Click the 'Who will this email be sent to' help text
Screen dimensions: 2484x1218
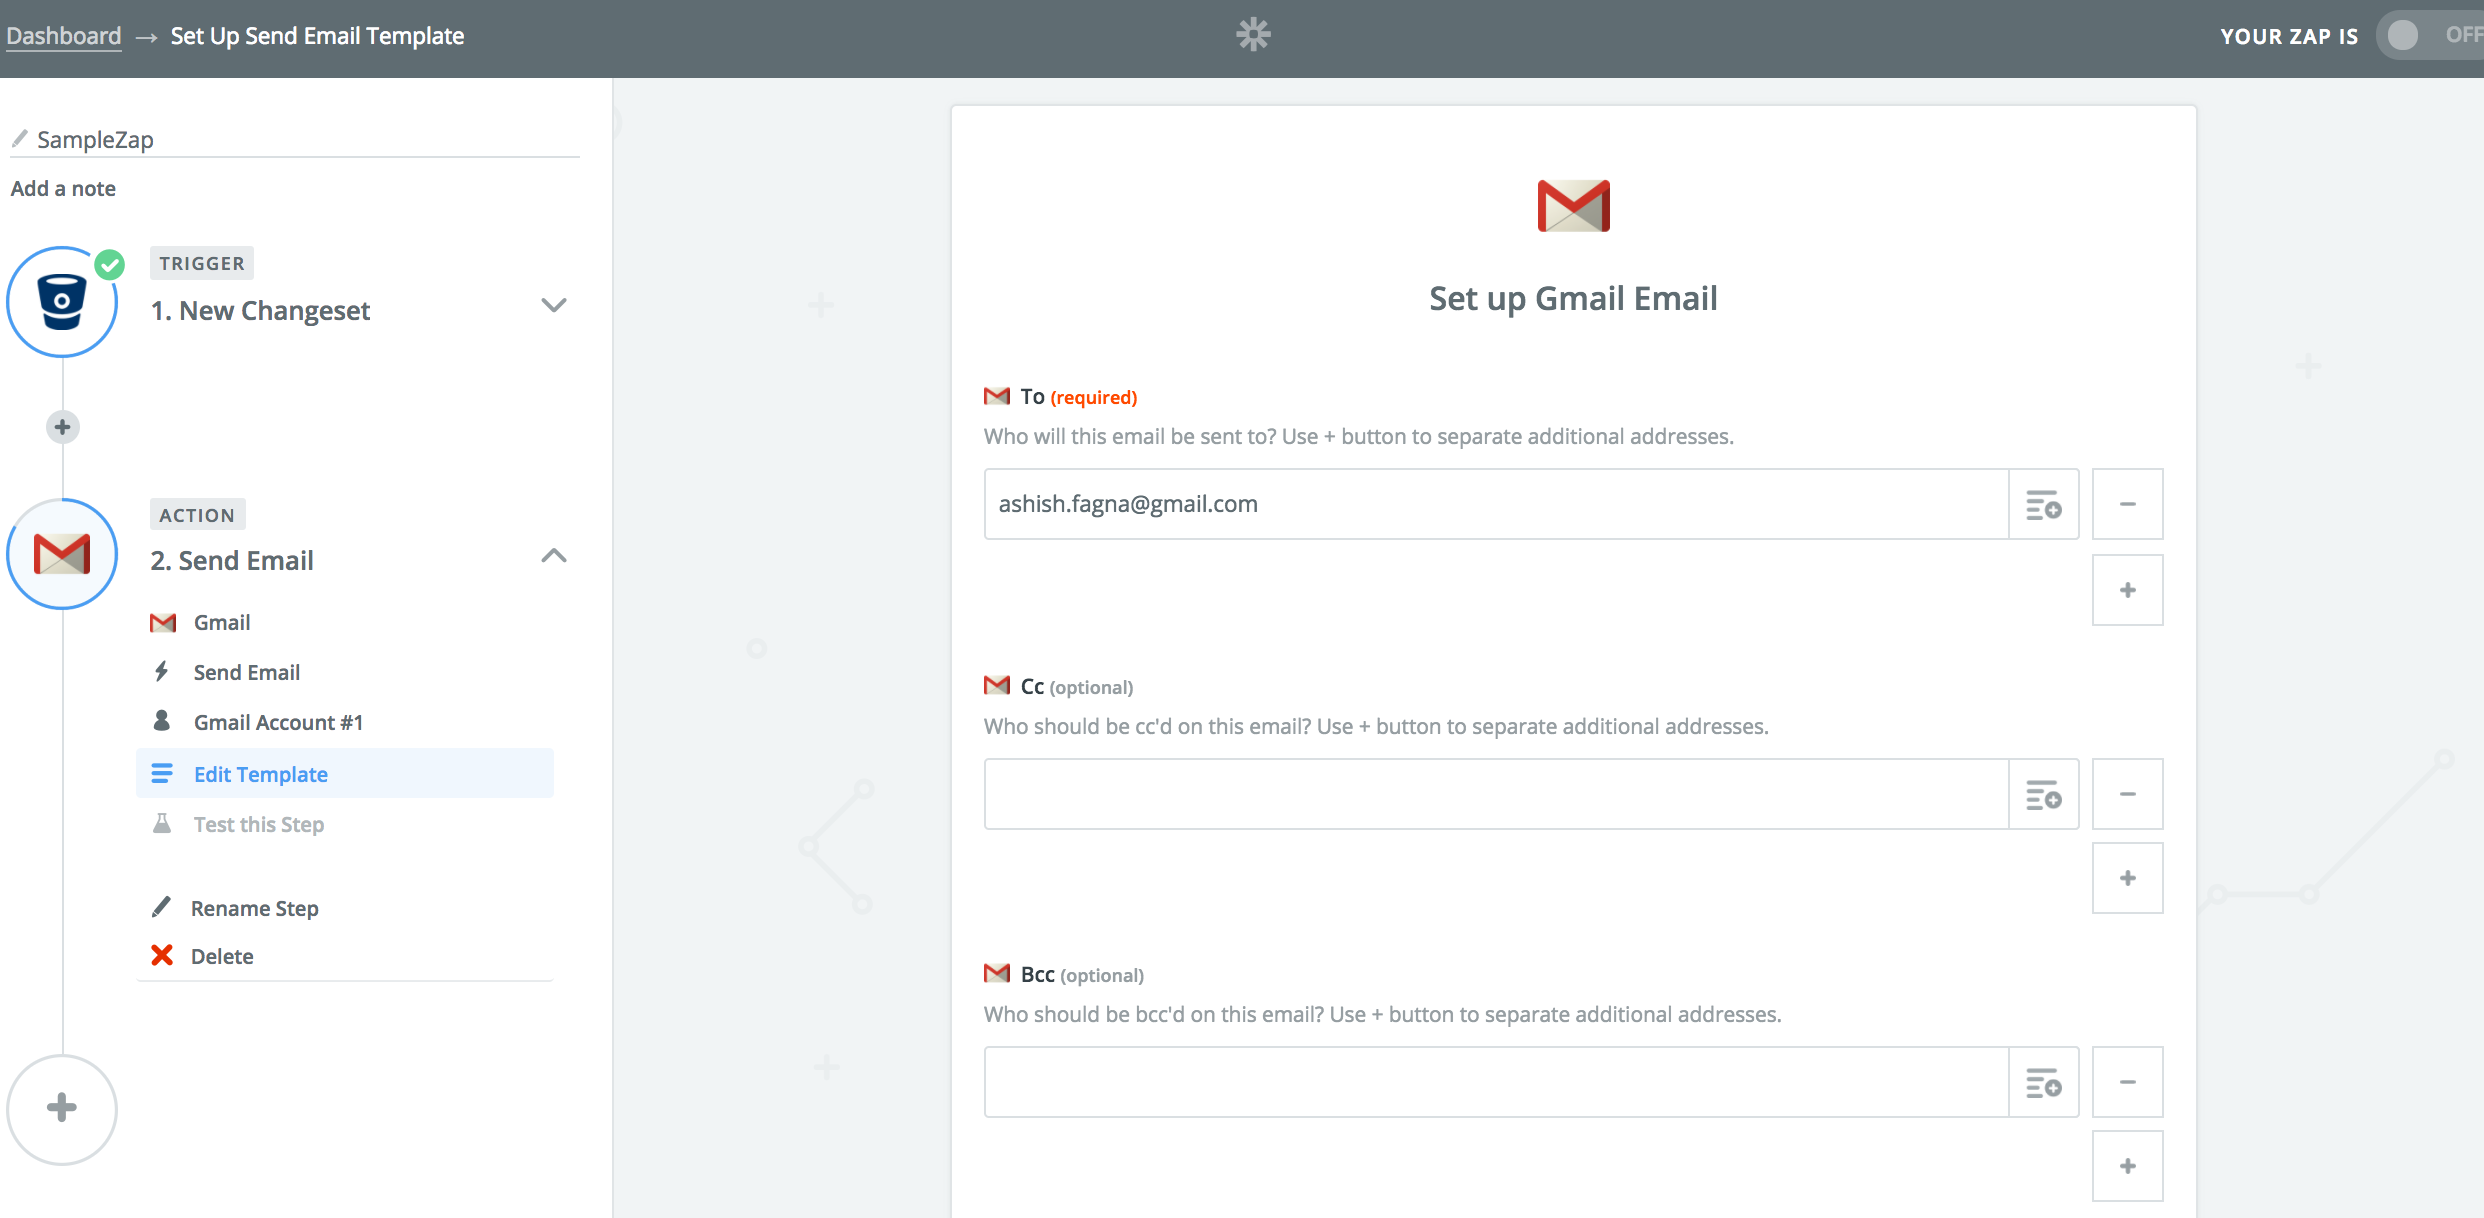(1358, 437)
